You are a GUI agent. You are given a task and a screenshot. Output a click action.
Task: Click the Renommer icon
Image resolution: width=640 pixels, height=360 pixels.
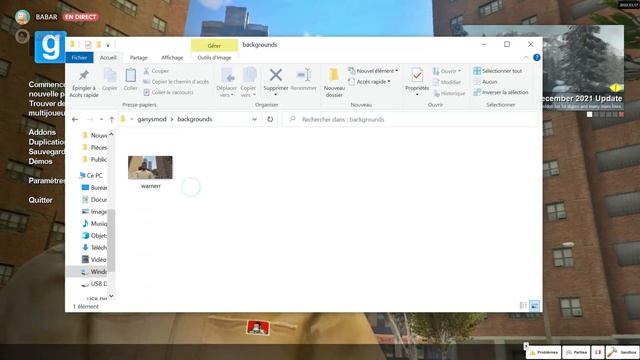(x=304, y=75)
